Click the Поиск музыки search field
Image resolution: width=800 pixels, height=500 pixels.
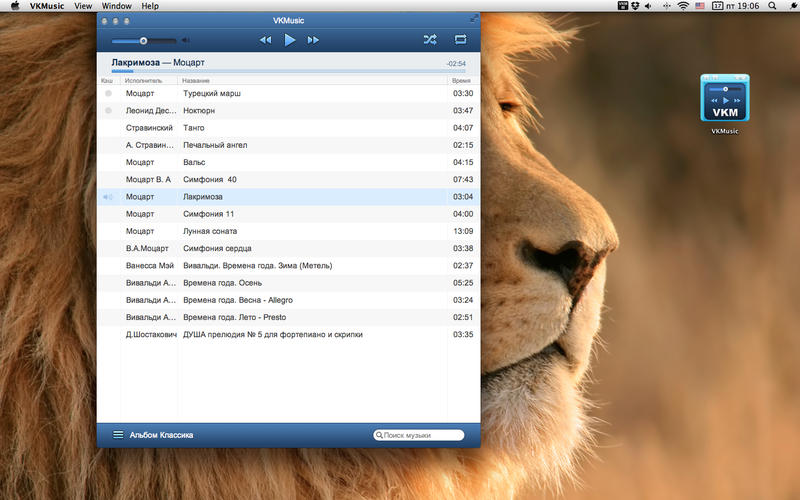(x=418, y=435)
